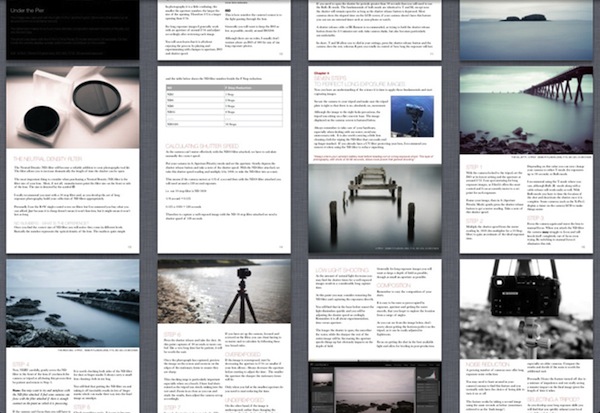Viewport: 600px width, 413px height.
Task: Click the 'SEVEN STEPS TO PERFECT LONG EXPOSURE IMAGES' heading
Action: tap(359, 81)
